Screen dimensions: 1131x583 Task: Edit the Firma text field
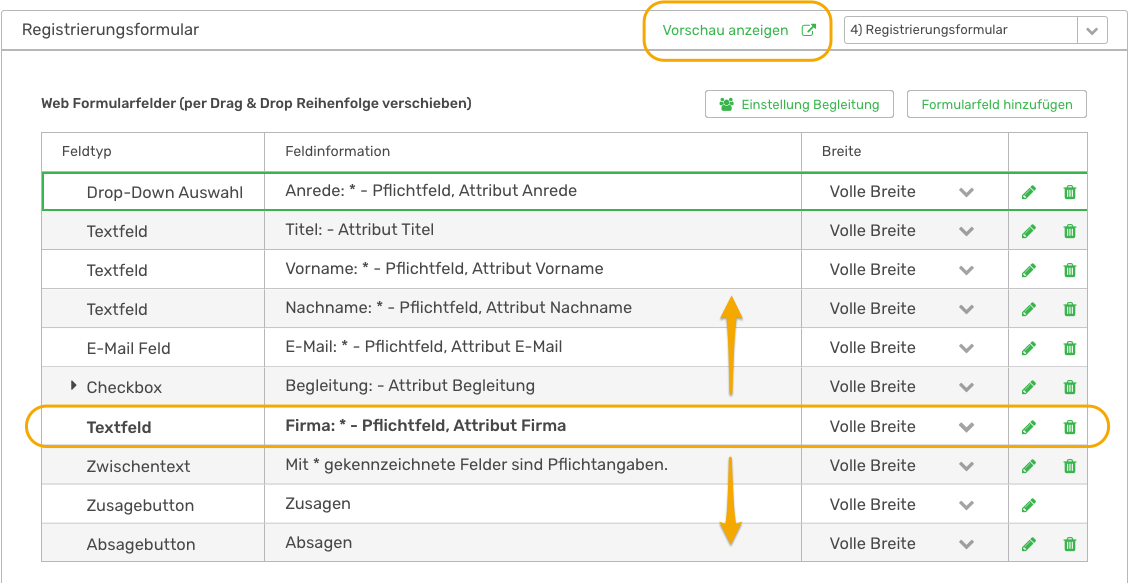1029,427
